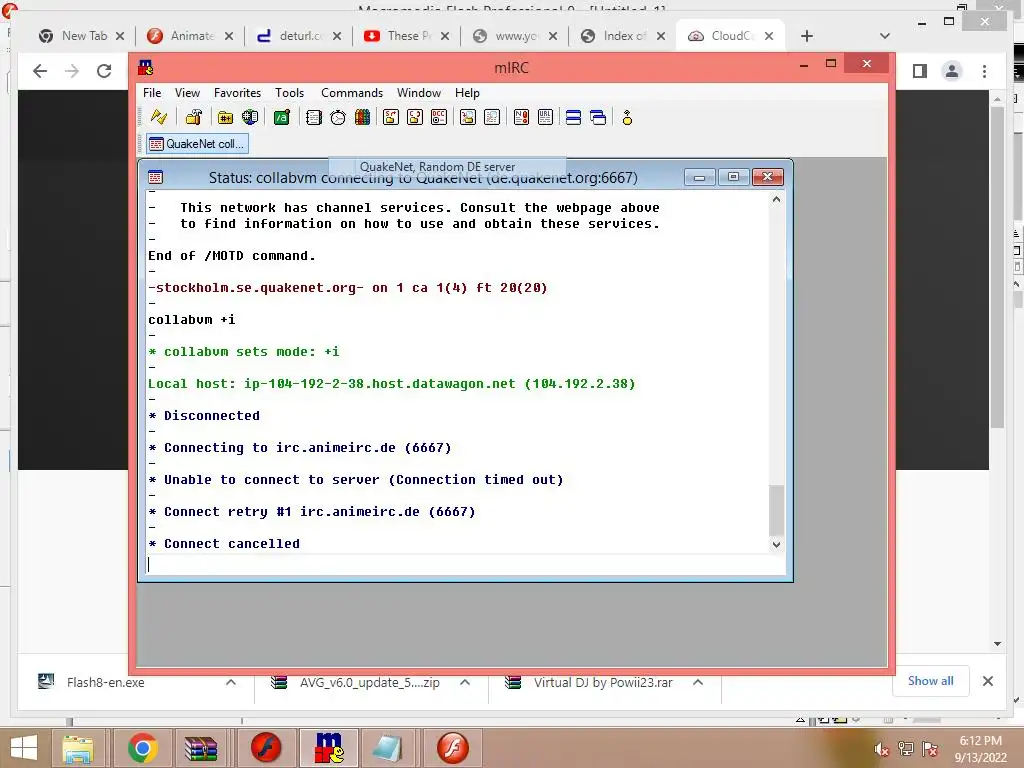Open the Favorites menu
The image size is (1024, 768).
tap(237, 93)
